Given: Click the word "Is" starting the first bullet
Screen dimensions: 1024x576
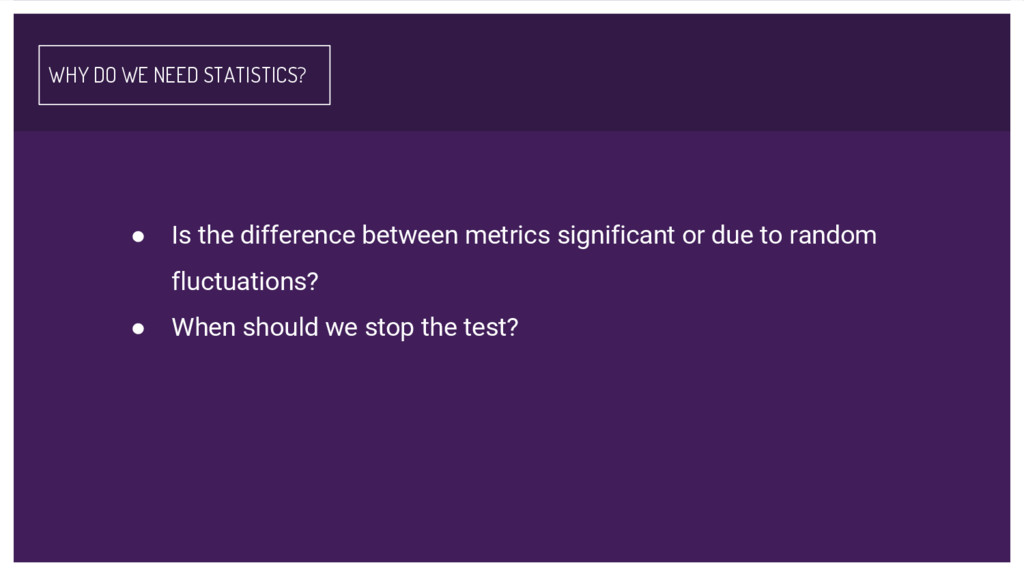Looking at the screenshot, I should point(181,236).
